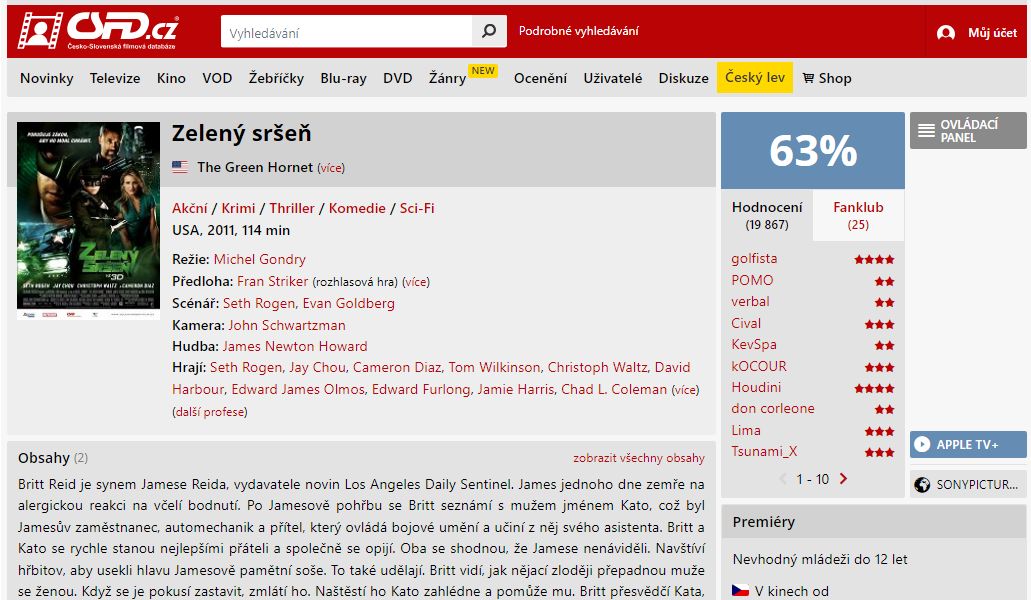Show další profese
The image size is (1031, 600).
210,412
